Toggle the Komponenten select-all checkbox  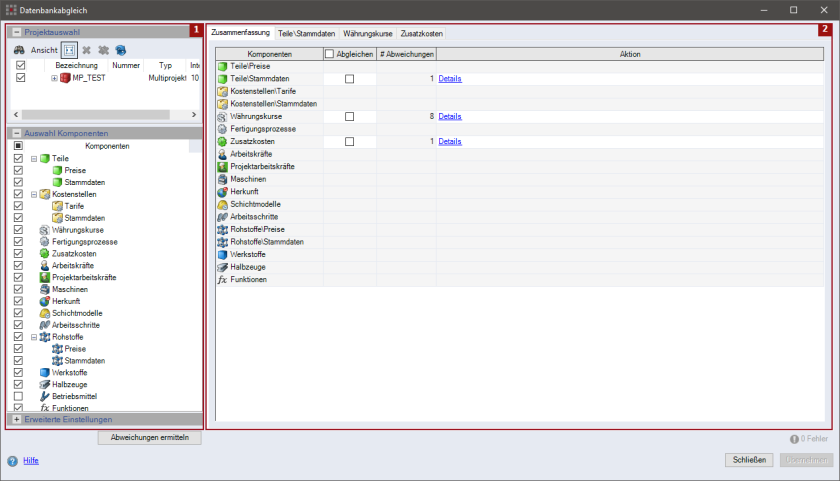pos(18,146)
